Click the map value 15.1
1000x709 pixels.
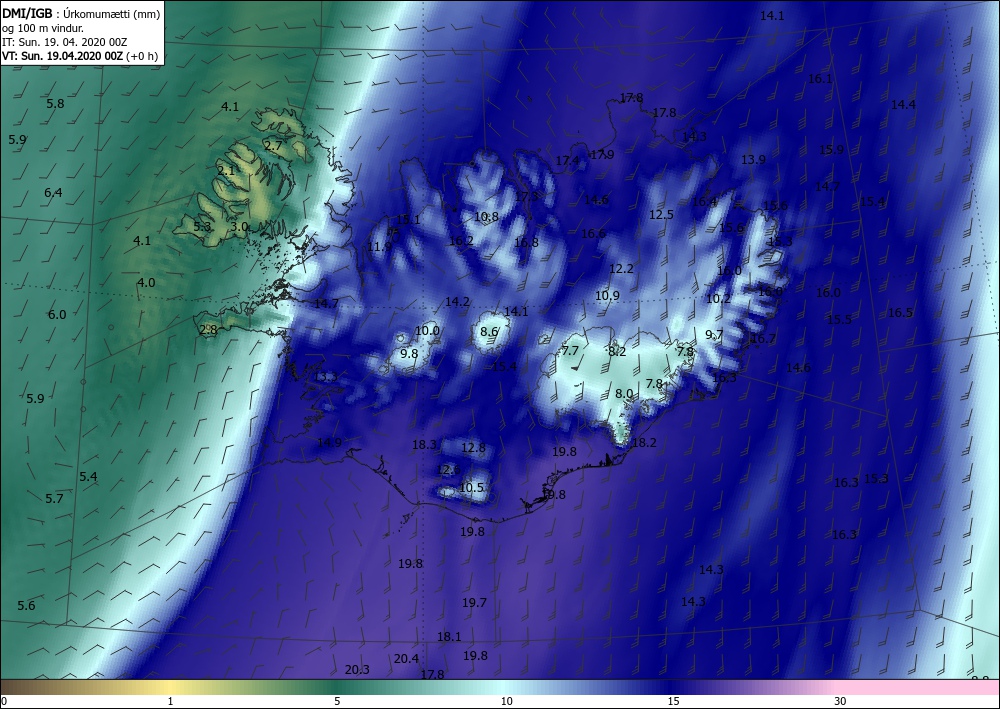pyautogui.click(x=408, y=219)
